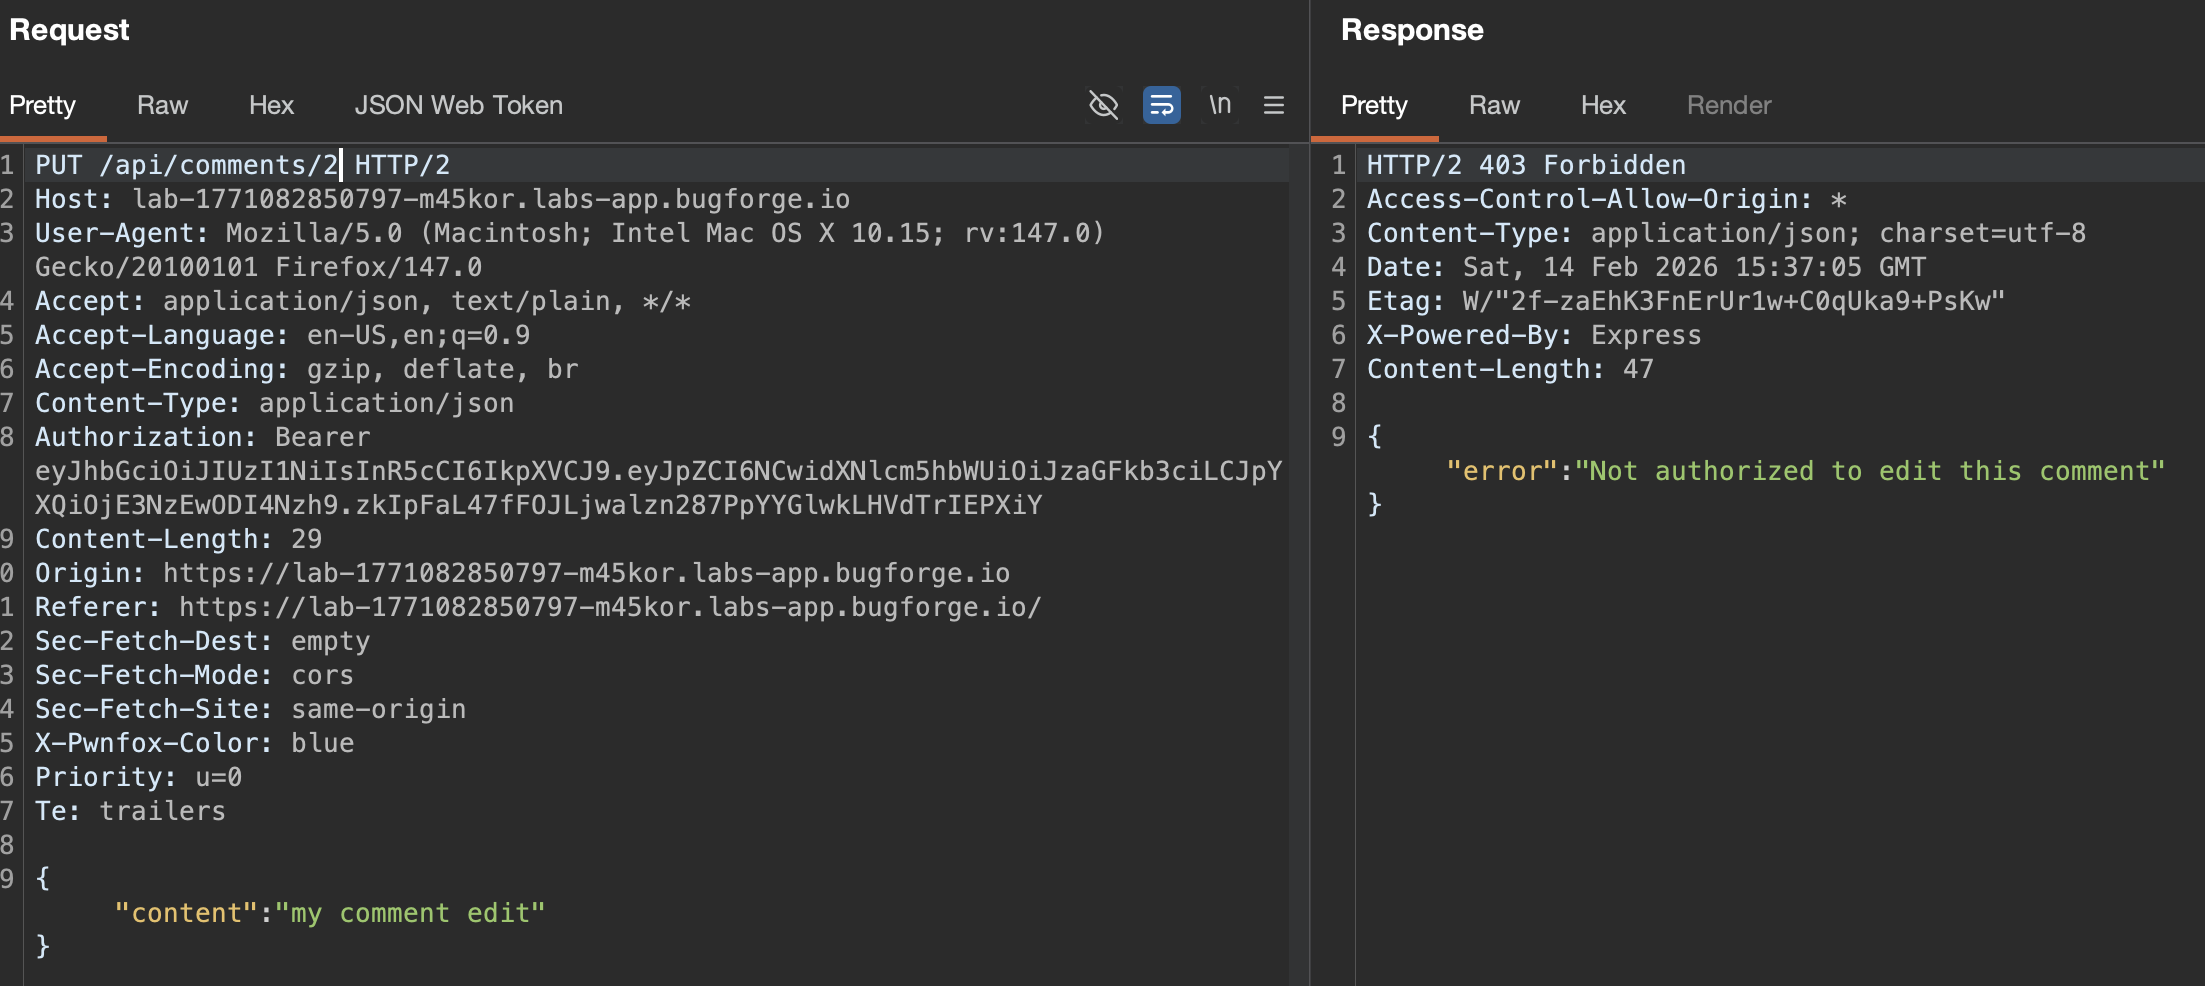Switch to Request Hex tab
2205x986 pixels.
pos(271,105)
